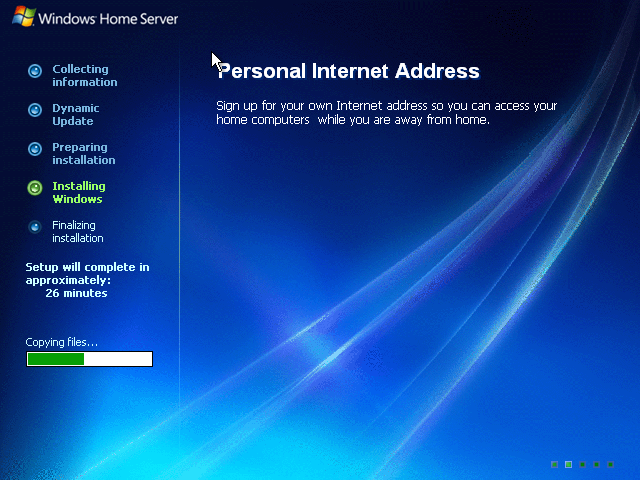The height and width of the screenshot is (480, 640).
Task: Click the Personal Internet Address heading
Action: 348,71
